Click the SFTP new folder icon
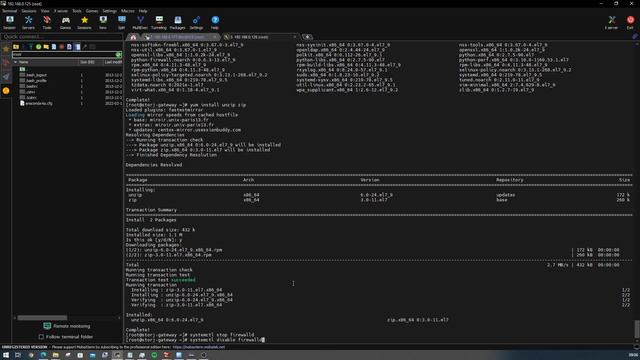 [46, 47]
